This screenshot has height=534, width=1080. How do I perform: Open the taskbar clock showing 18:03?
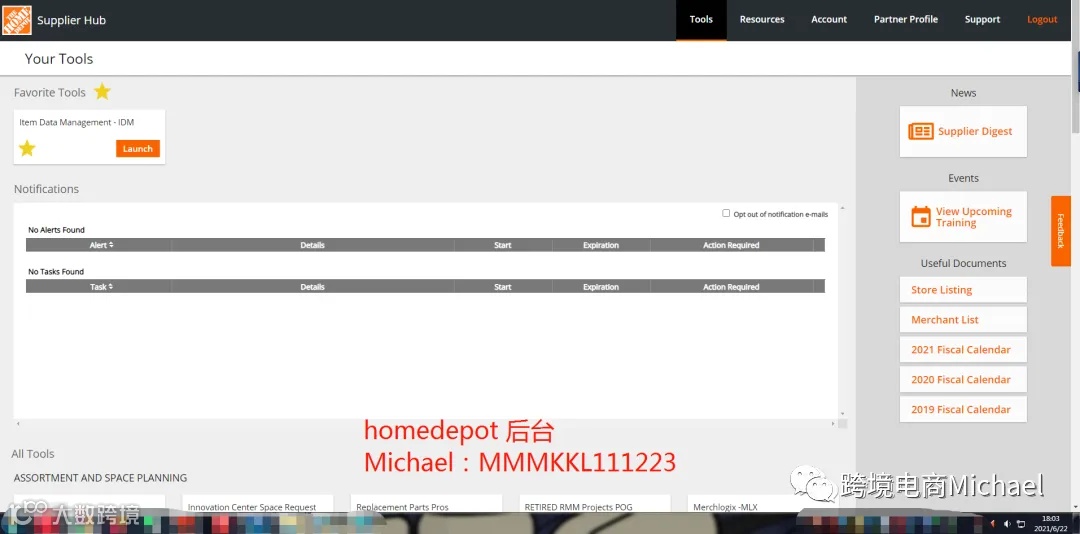(x=1051, y=523)
